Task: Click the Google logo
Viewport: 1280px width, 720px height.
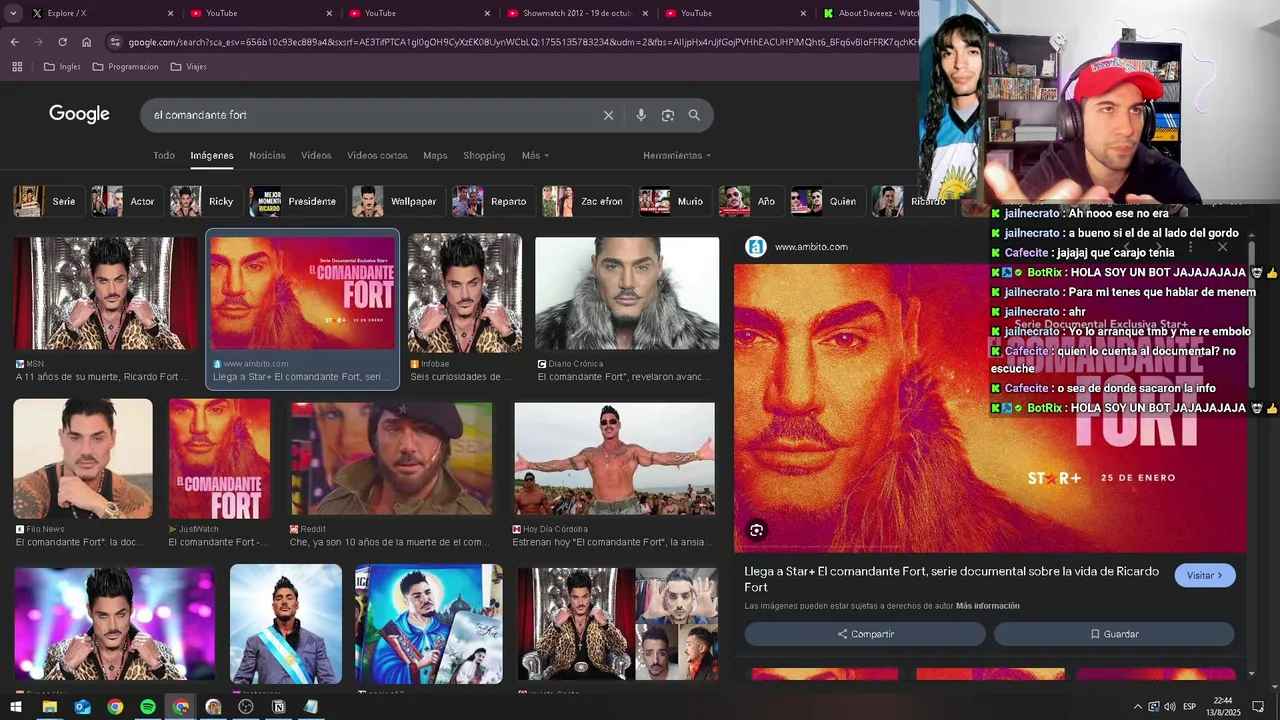Action: click(79, 114)
